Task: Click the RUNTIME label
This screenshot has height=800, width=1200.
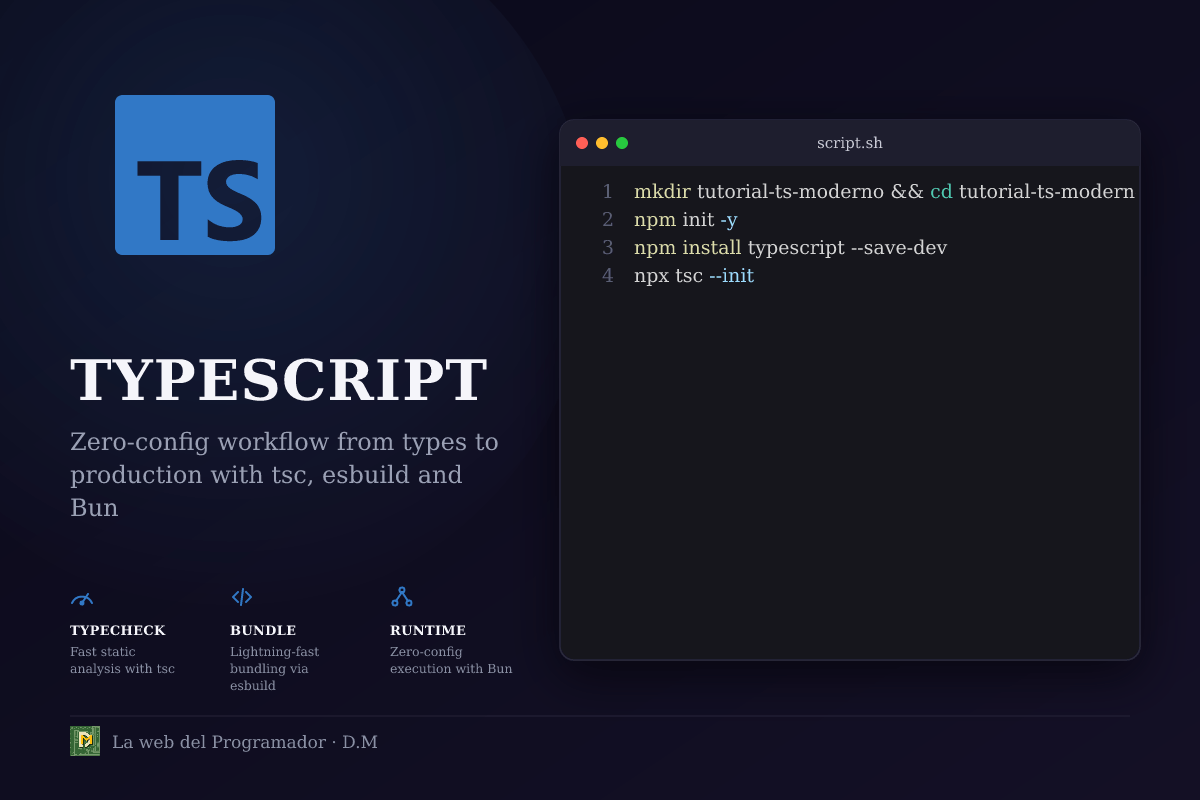Action: tap(428, 631)
